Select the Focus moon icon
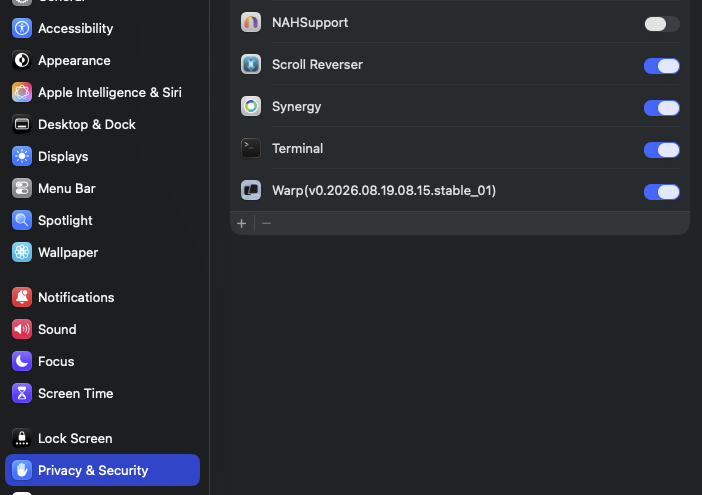 point(21,361)
